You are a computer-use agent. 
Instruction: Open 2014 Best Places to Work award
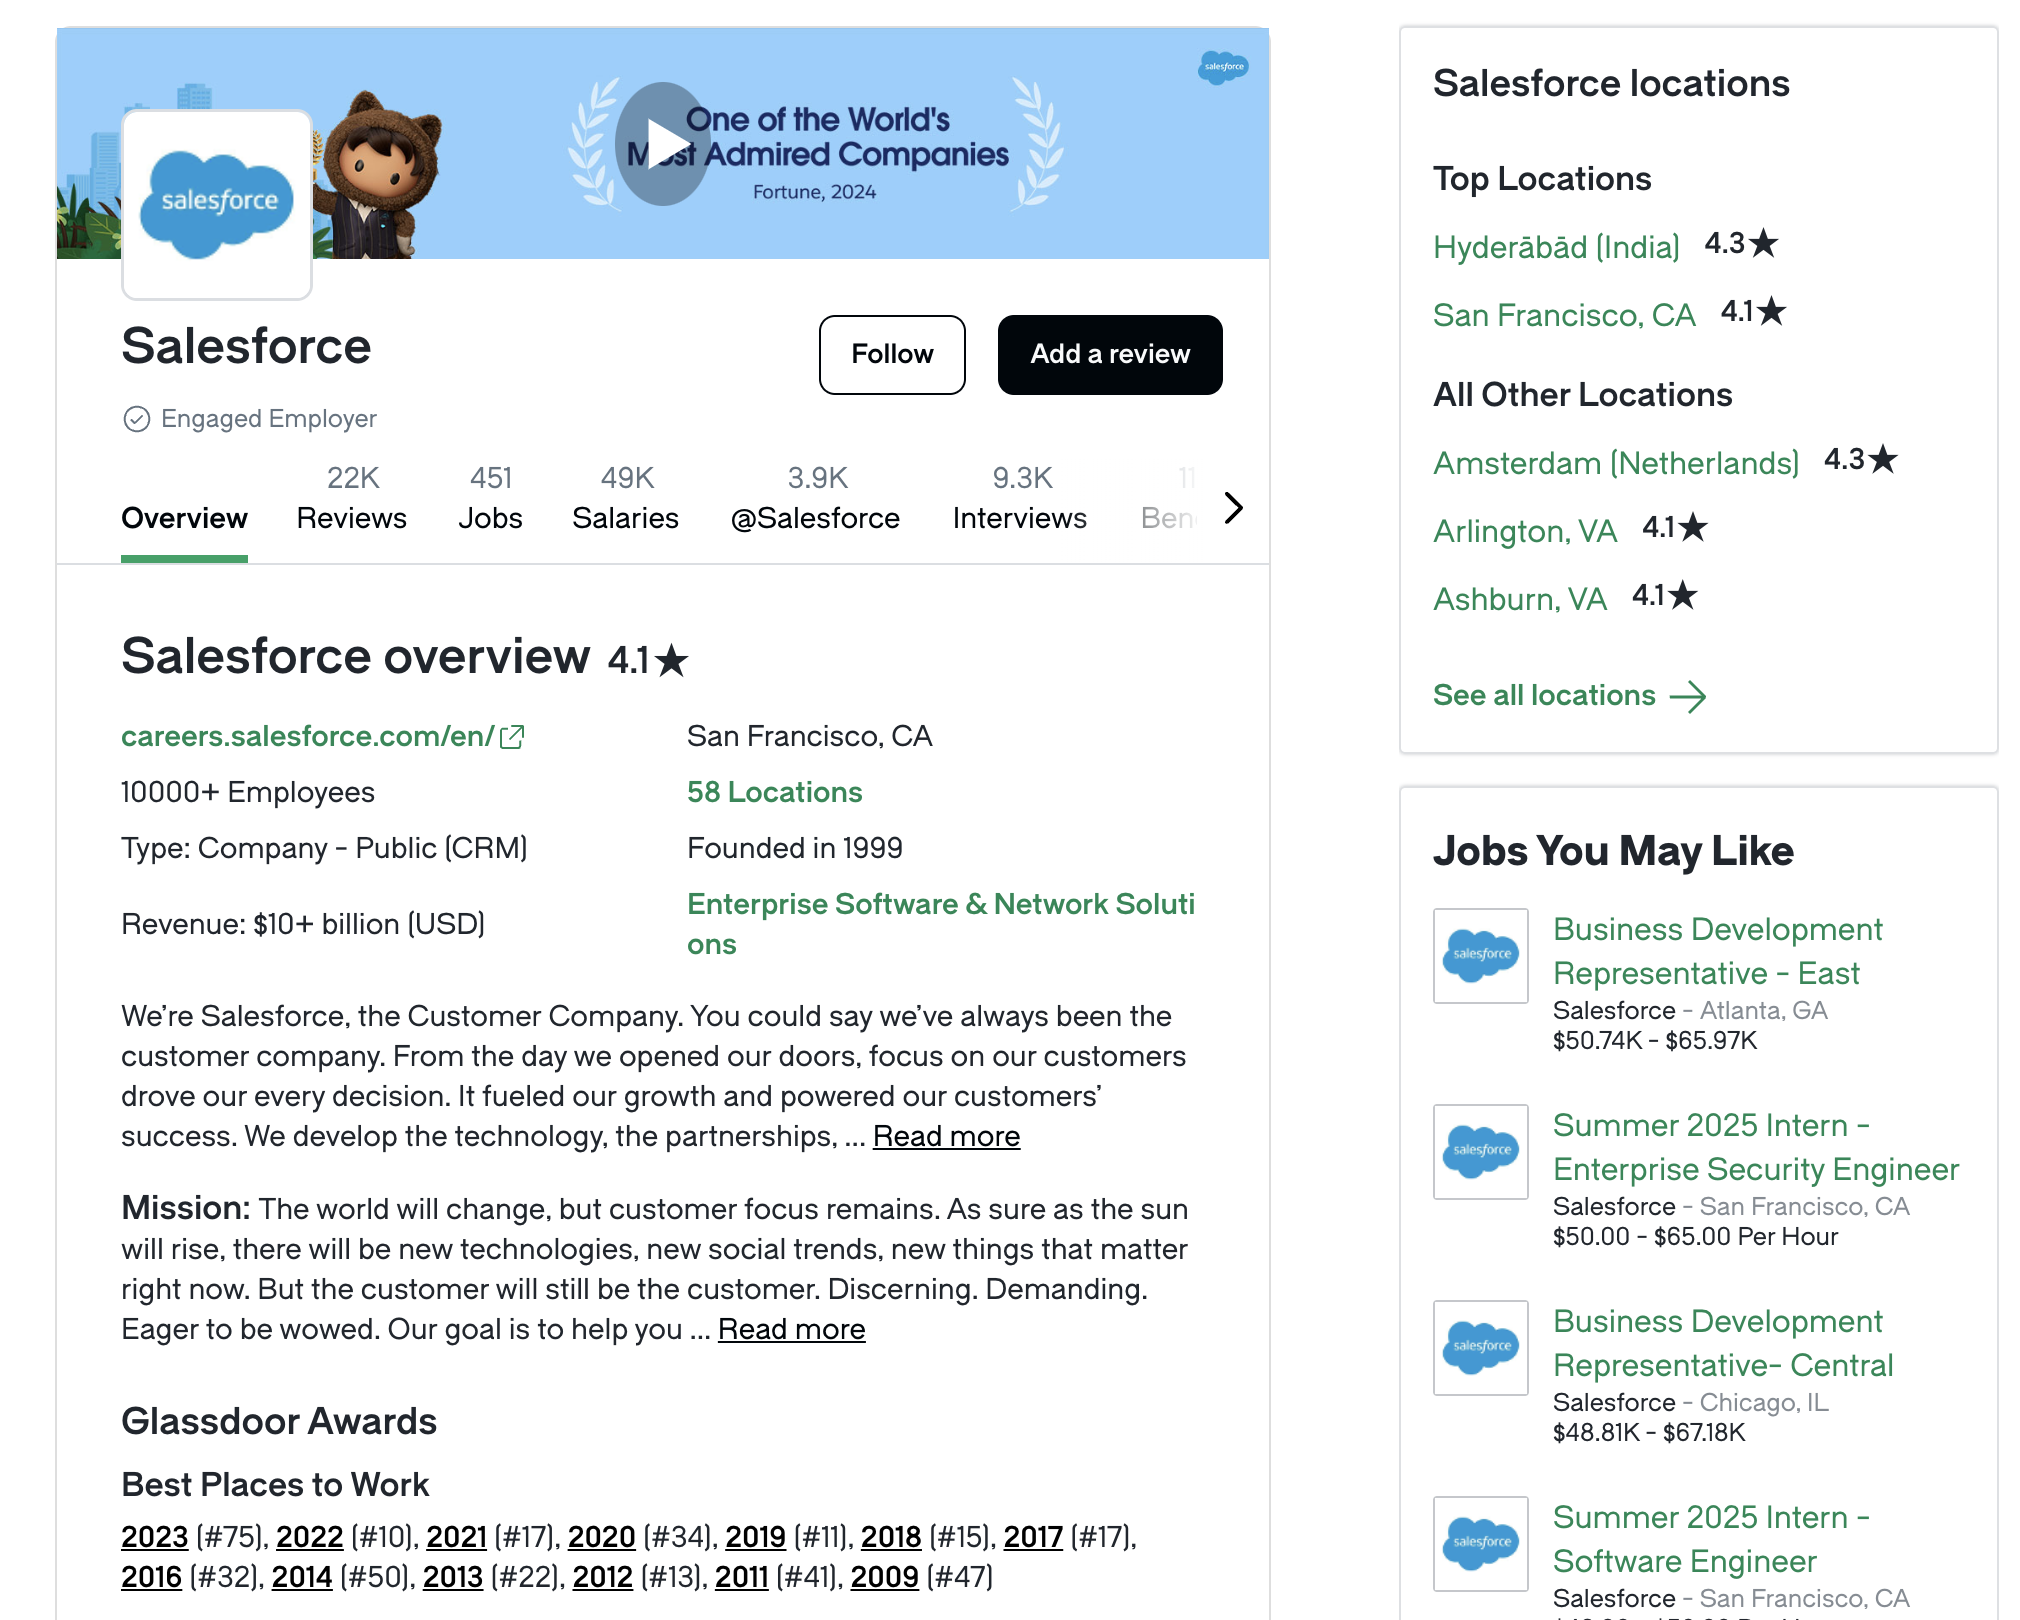click(302, 1577)
